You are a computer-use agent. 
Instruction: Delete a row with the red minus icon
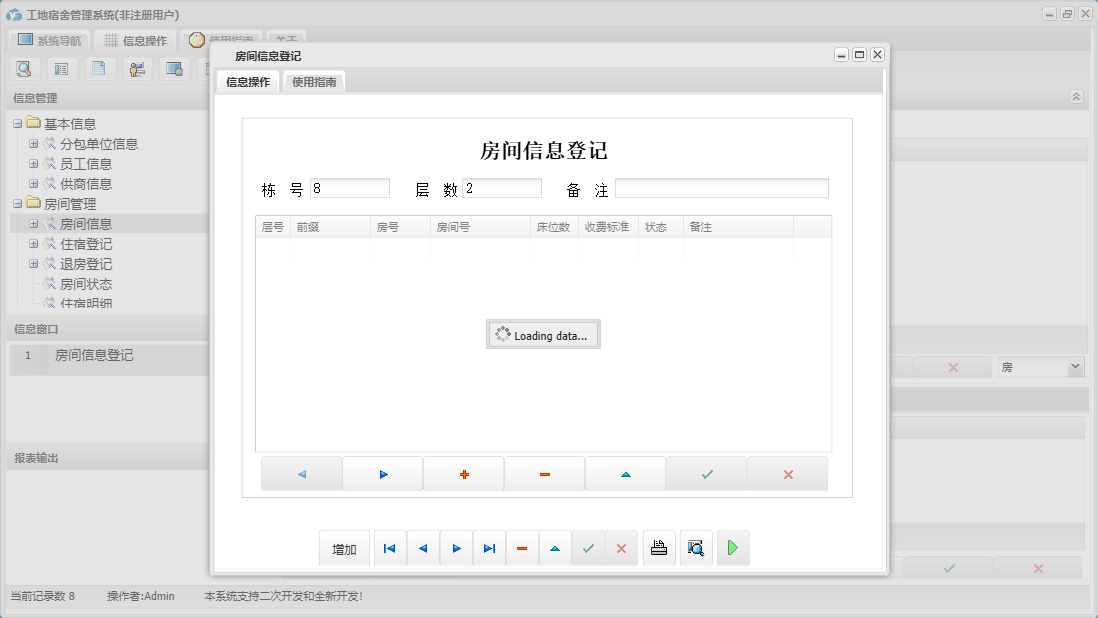545,472
